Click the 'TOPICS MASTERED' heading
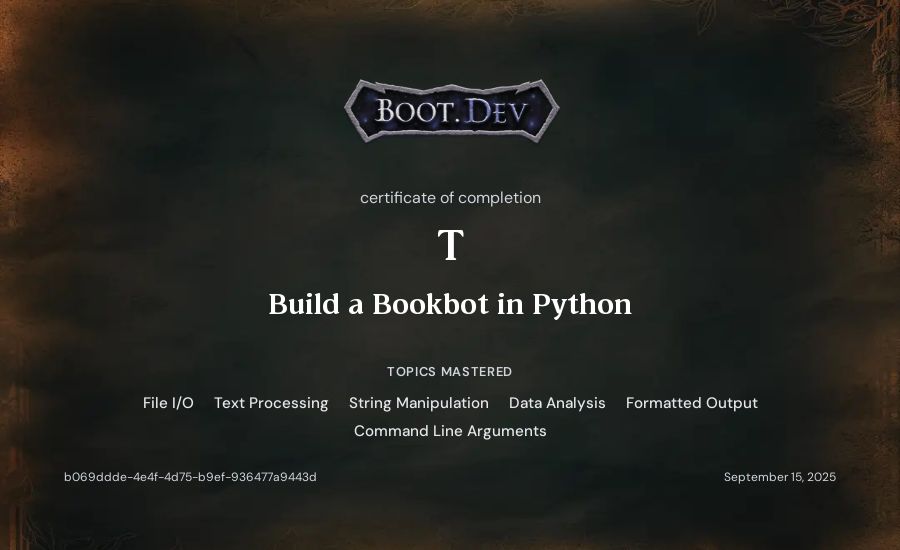The width and height of the screenshot is (900, 550). click(x=449, y=371)
